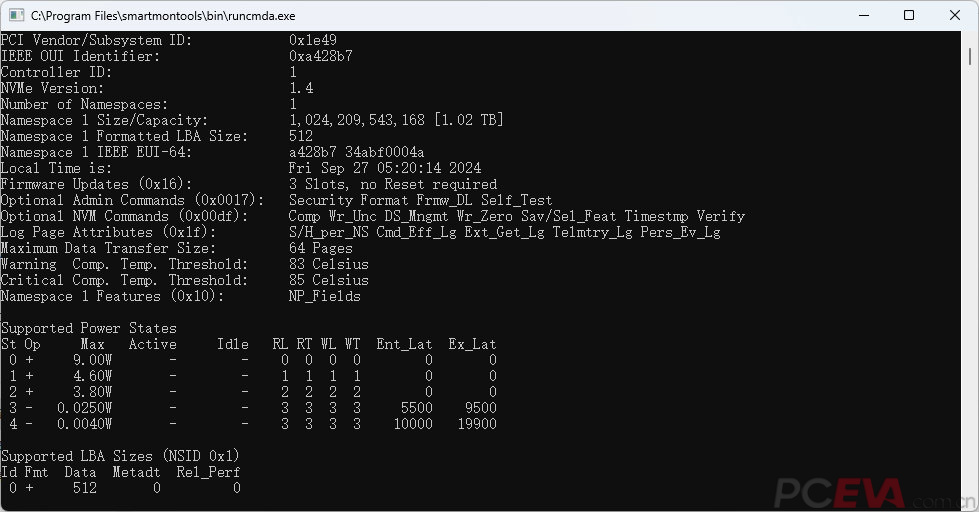This screenshot has height=512, width=979.
Task: Click the NVMe Version value 1.4
Action: pos(301,88)
